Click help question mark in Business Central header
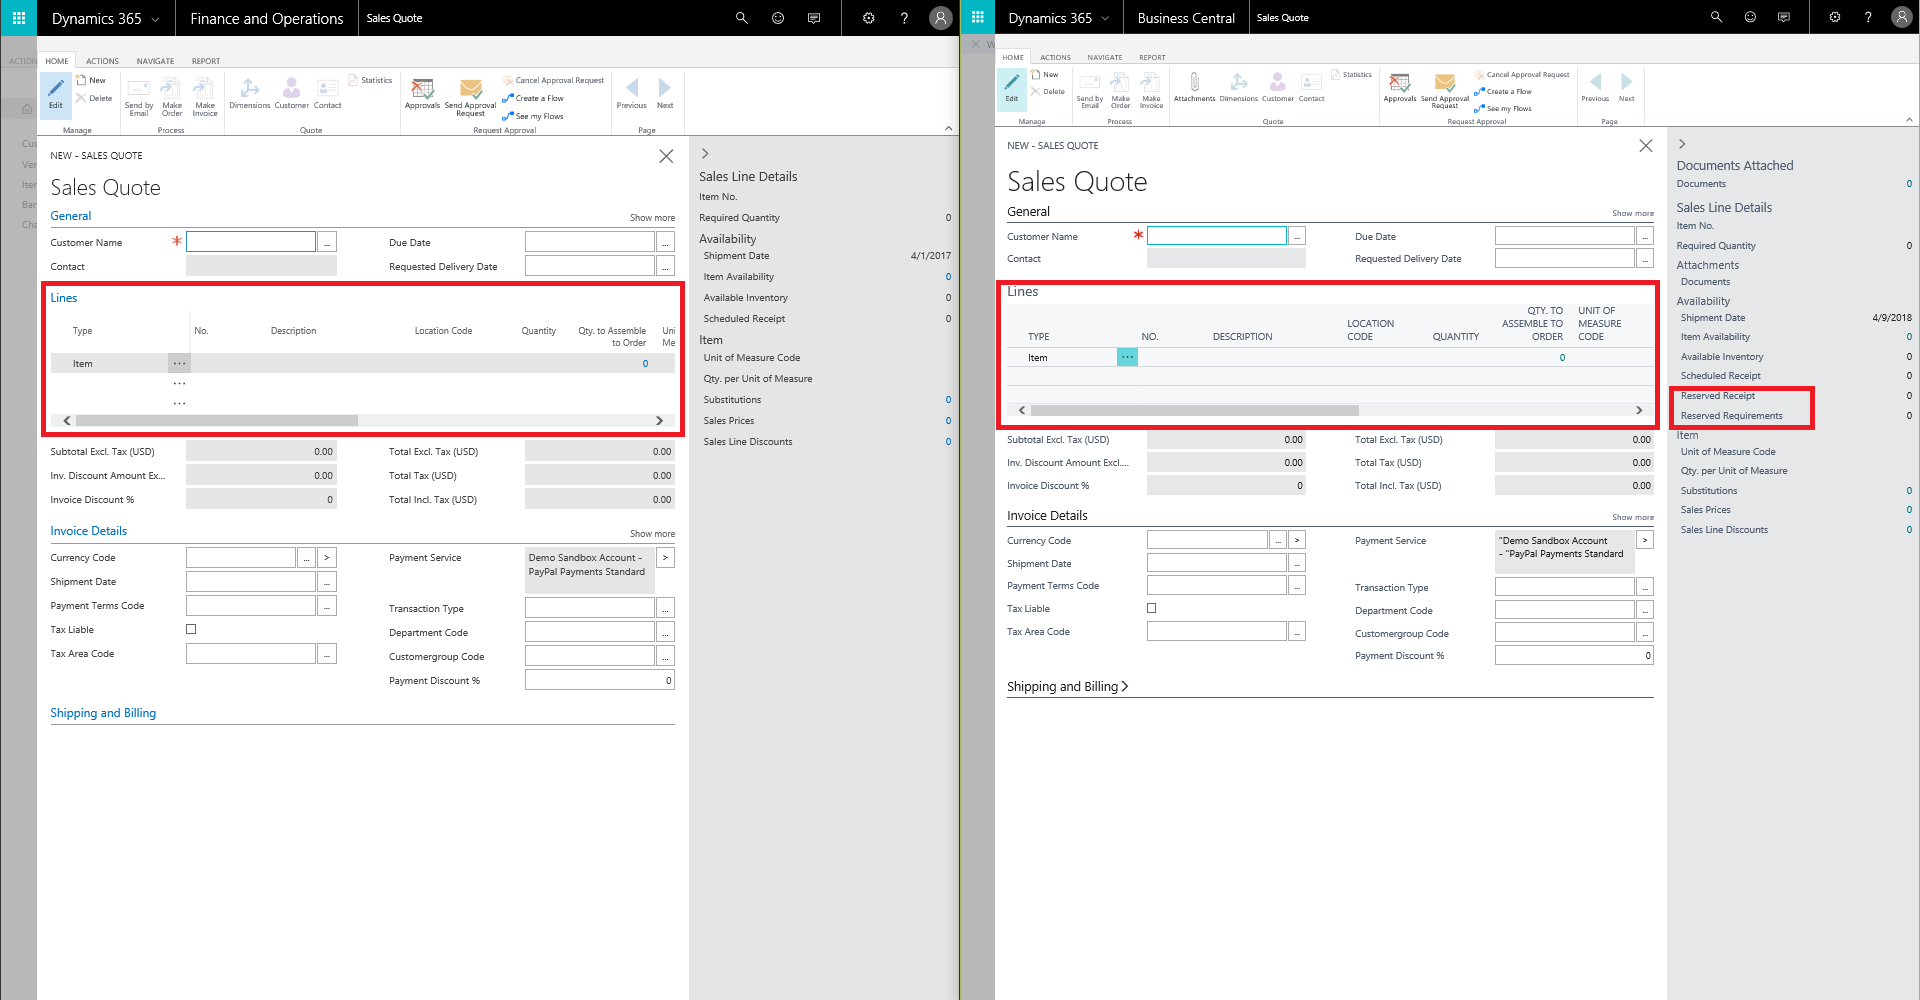 1867,17
